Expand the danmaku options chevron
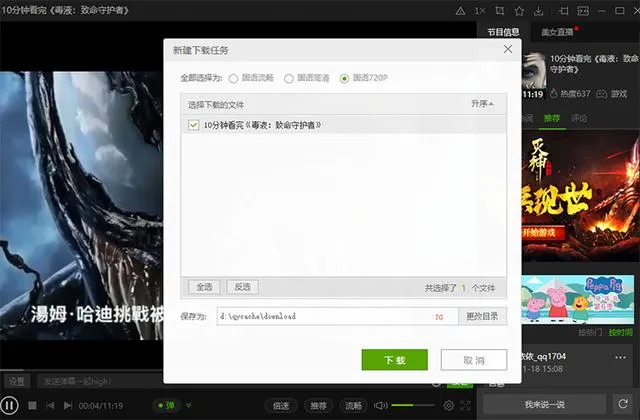The image size is (640, 420). tap(189, 405)
